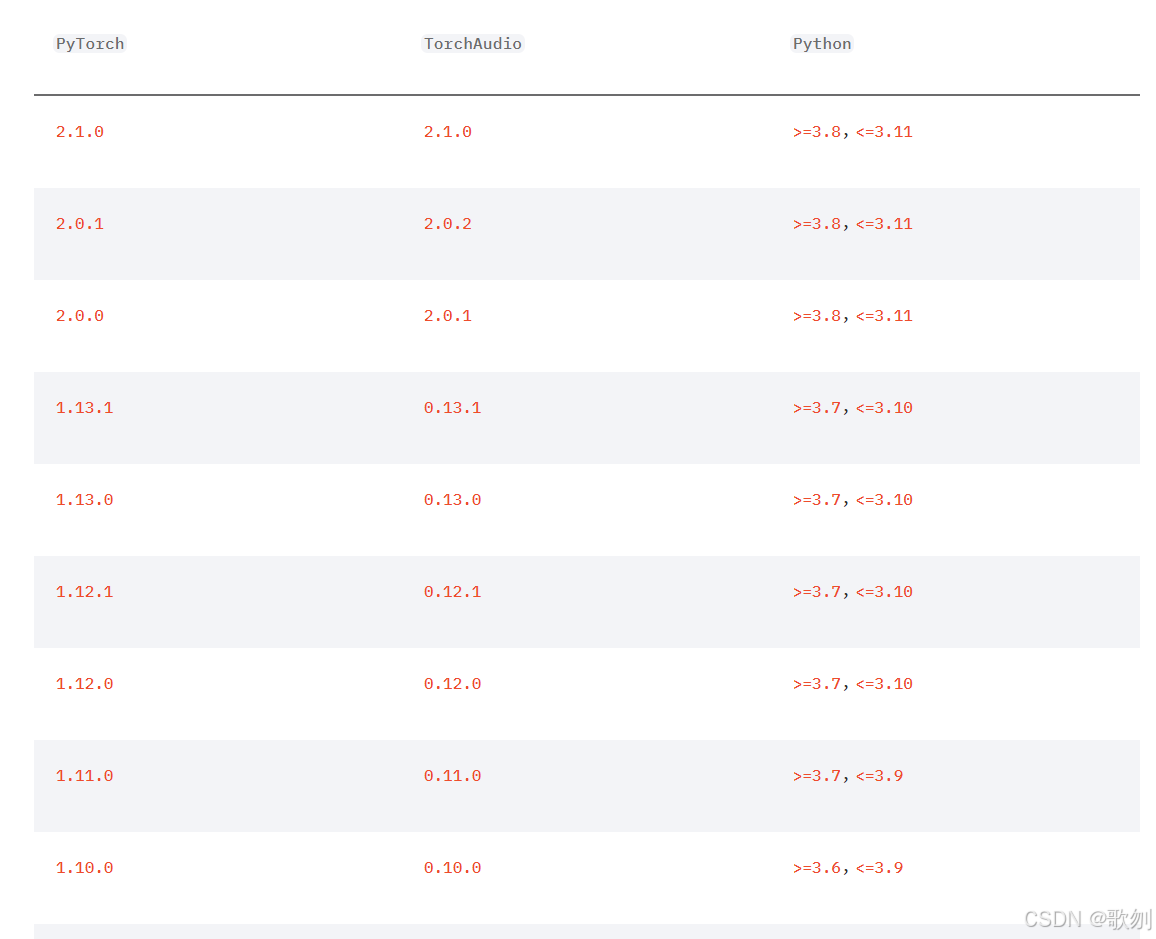This screenshot has height=939, width=1156.
Task: Select PyTorch version 1.13.0 cell
Action: (85, 500)
